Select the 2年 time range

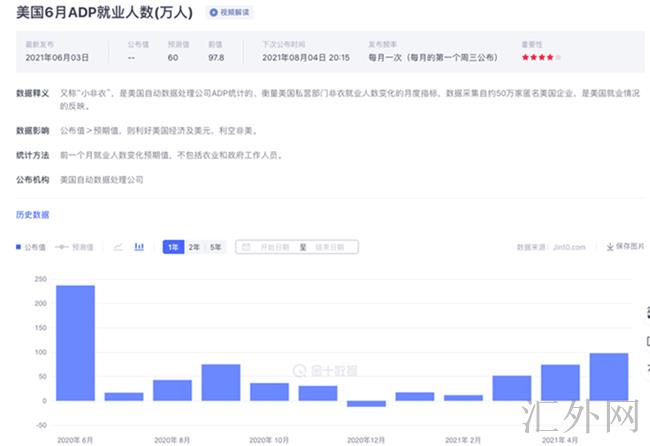point(194,247)
